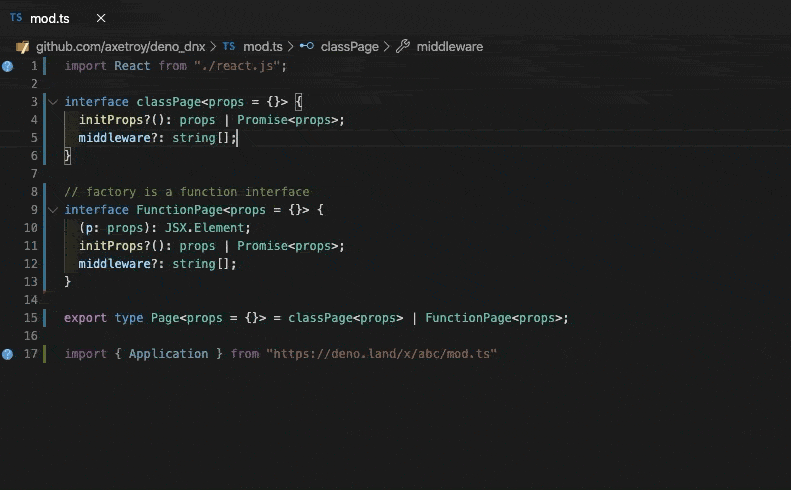
Task: Click middleware on line 5
Action: click(115, 138)
